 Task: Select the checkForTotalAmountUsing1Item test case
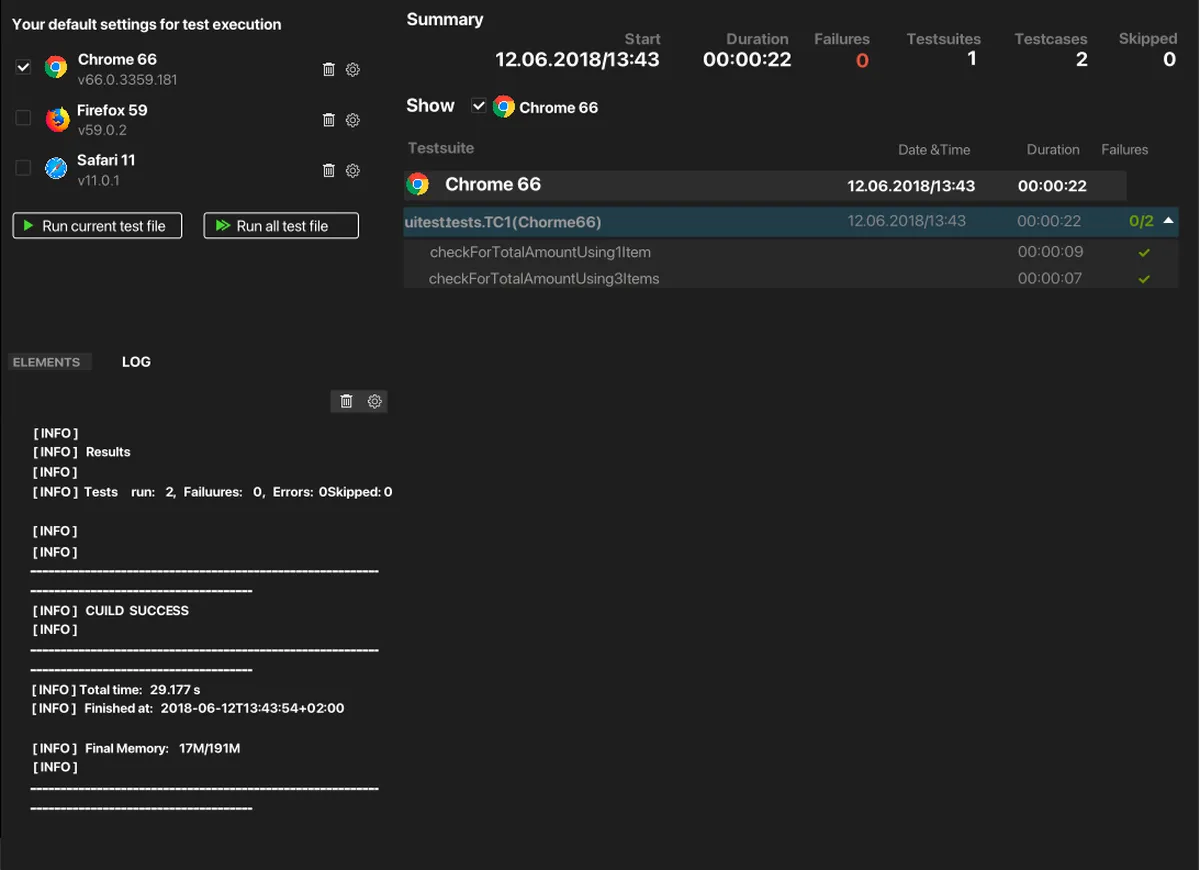click(x=540, y=252)
